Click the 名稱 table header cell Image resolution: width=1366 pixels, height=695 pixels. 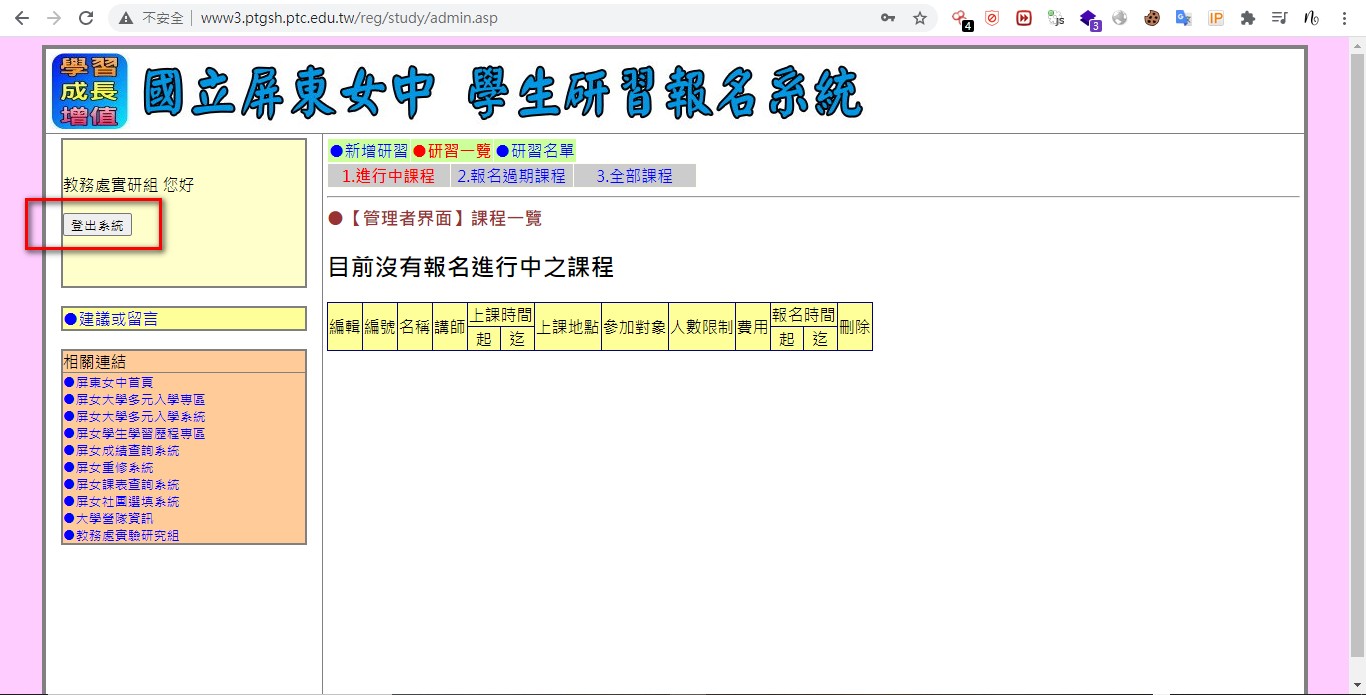(x=414, y=326)
